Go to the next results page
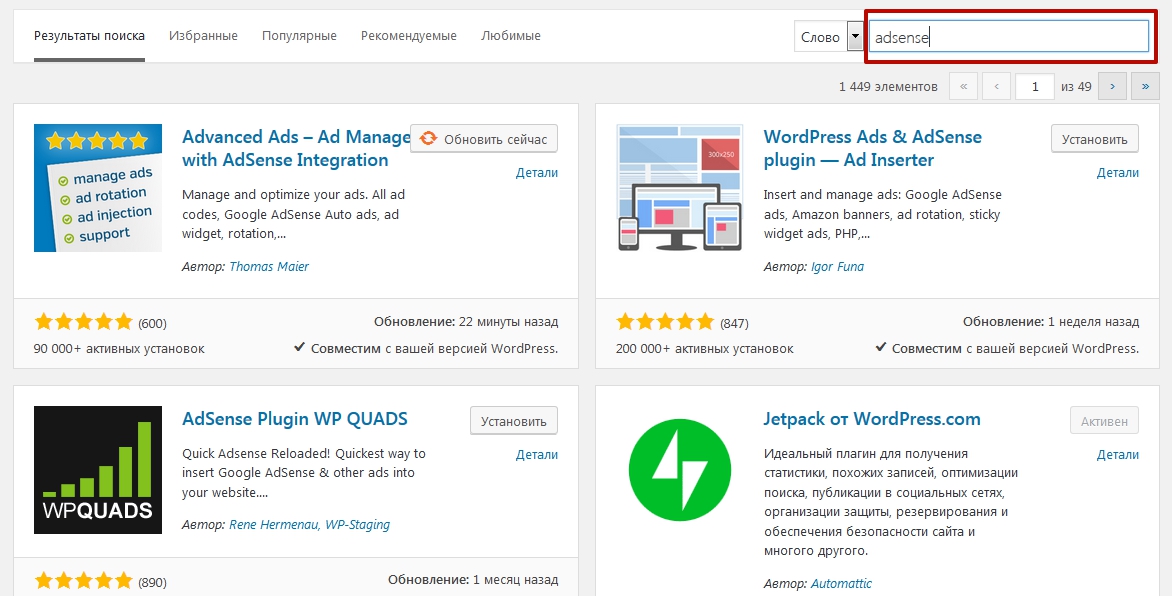 click(x=1112, y=86)
